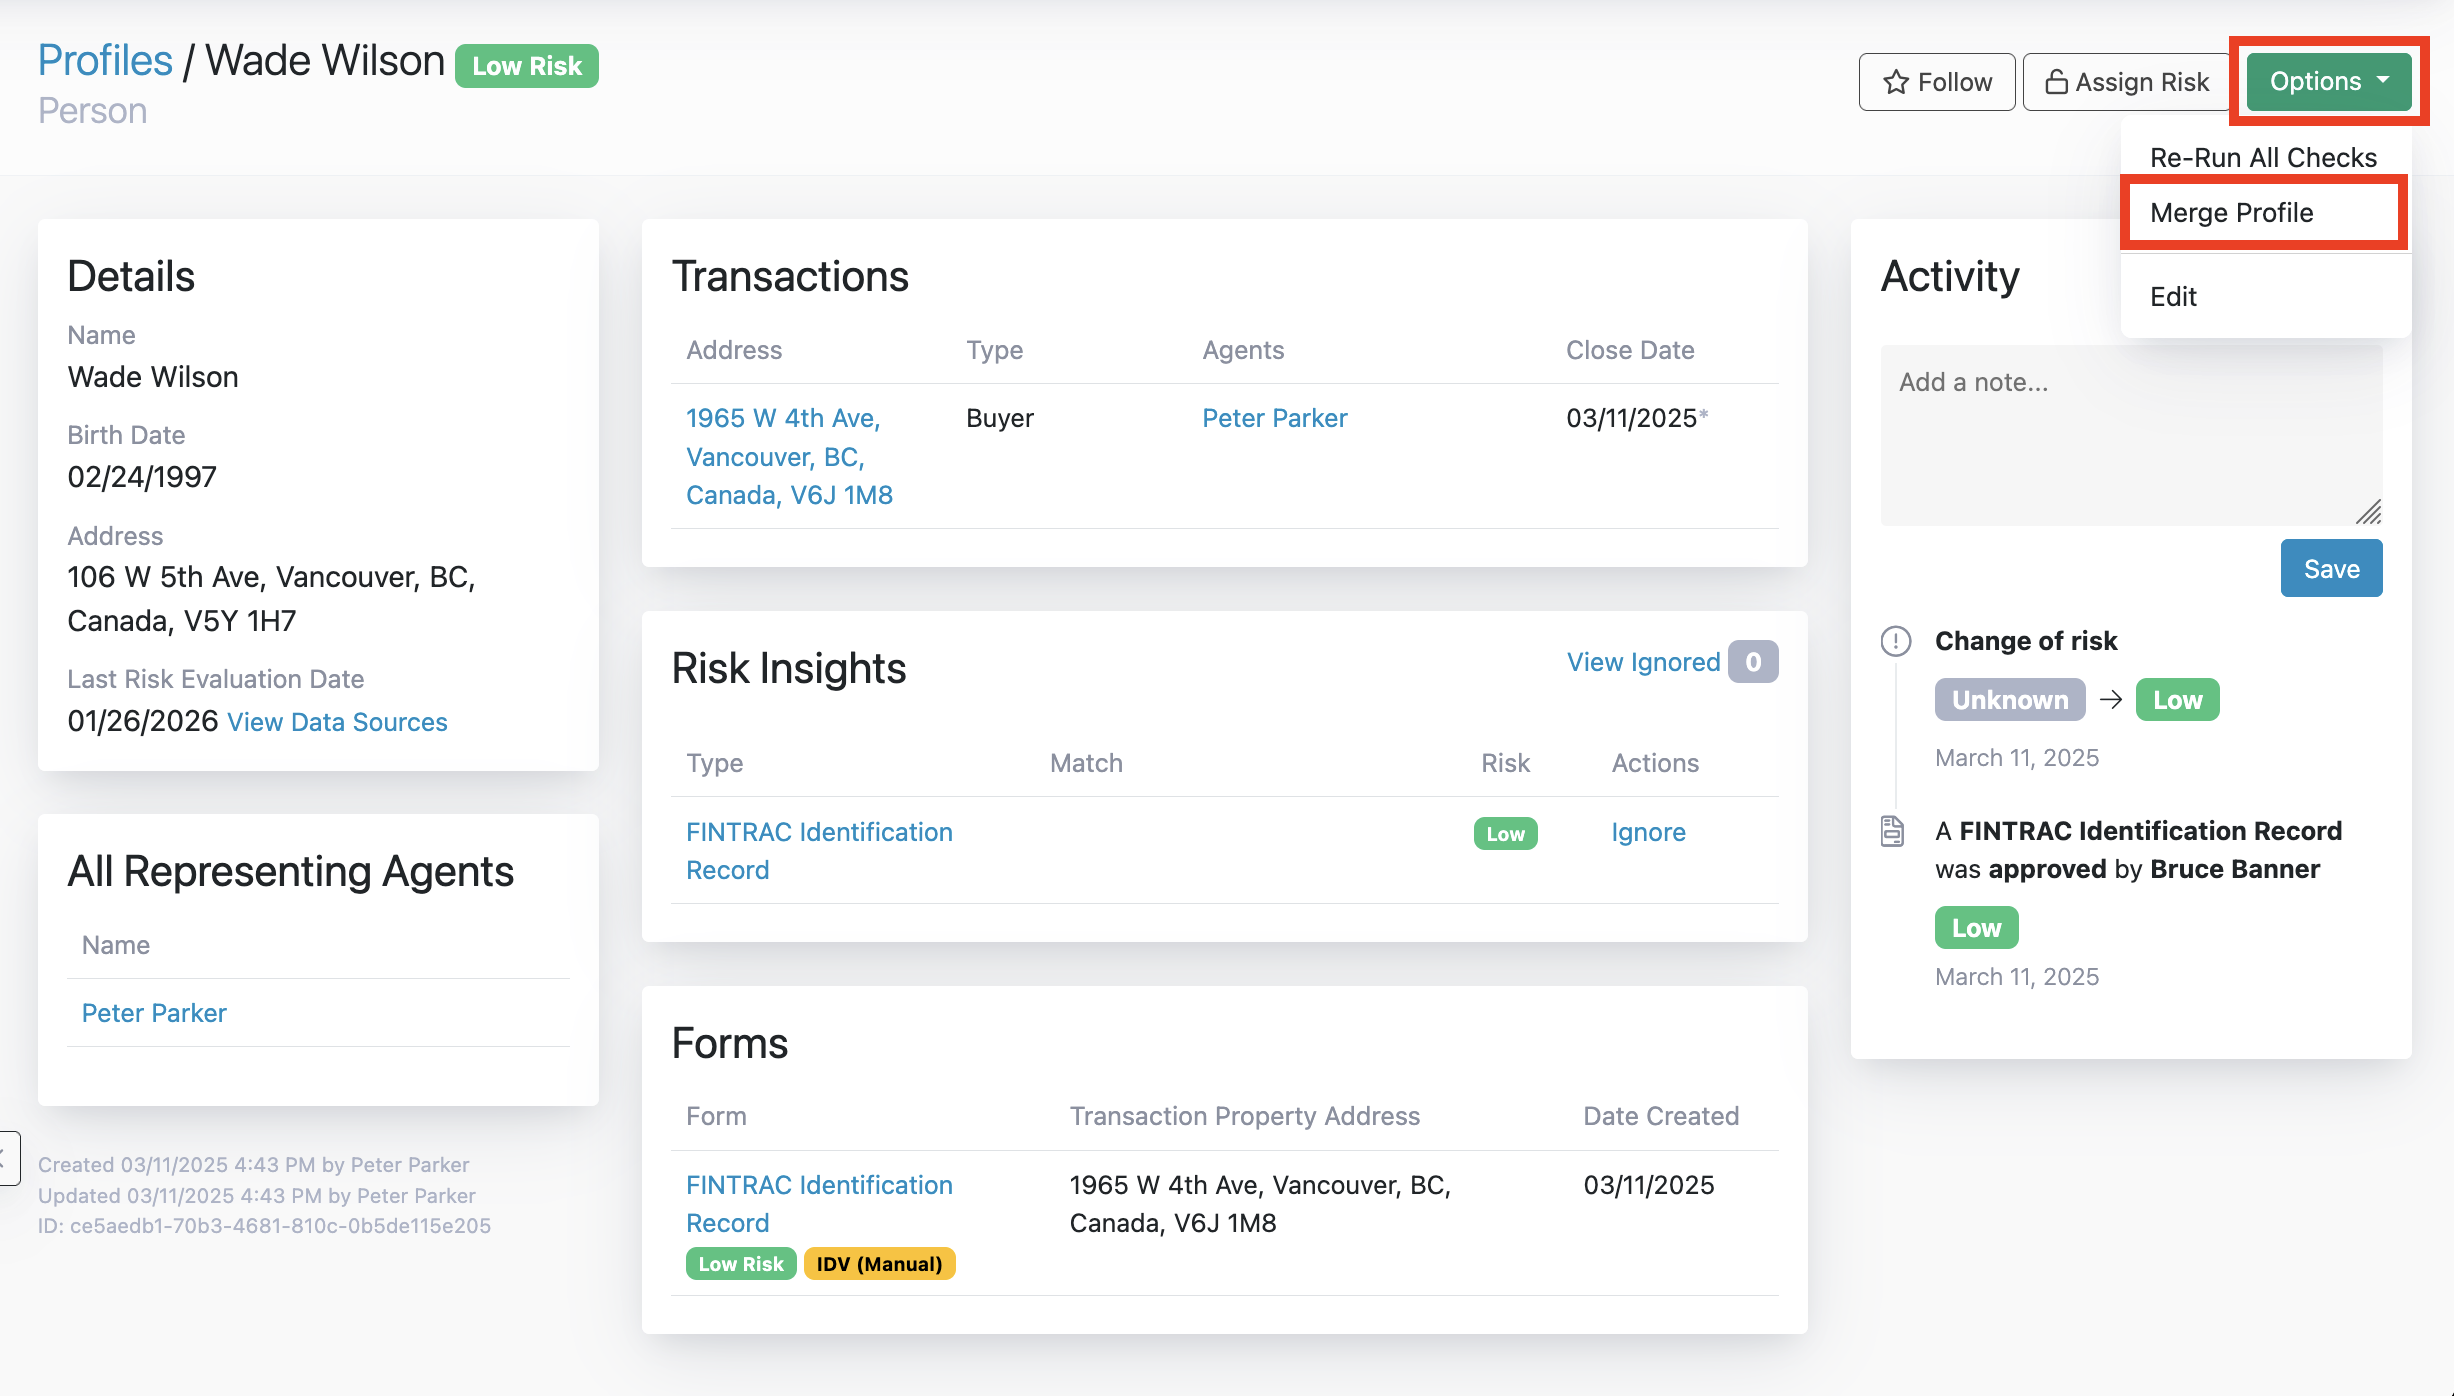Click the Change of risk alert icon
2454x1396 pixels.
tap(1895, 641)
